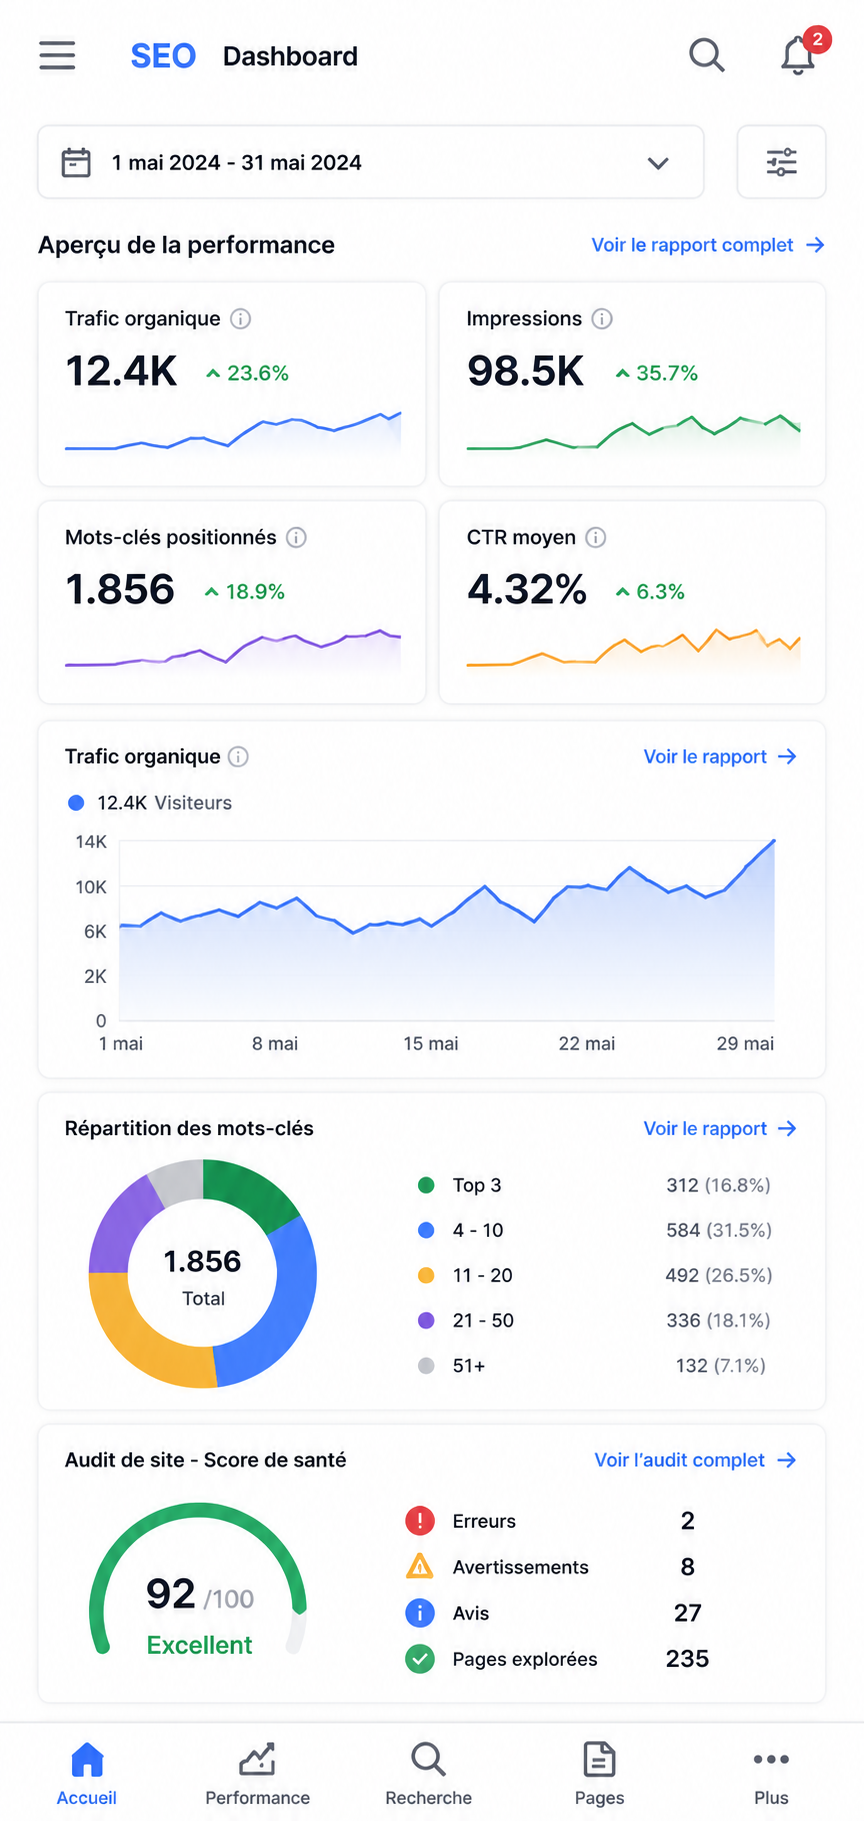Click the Avertissements warning triangle icon

(x=420, y=1566)
